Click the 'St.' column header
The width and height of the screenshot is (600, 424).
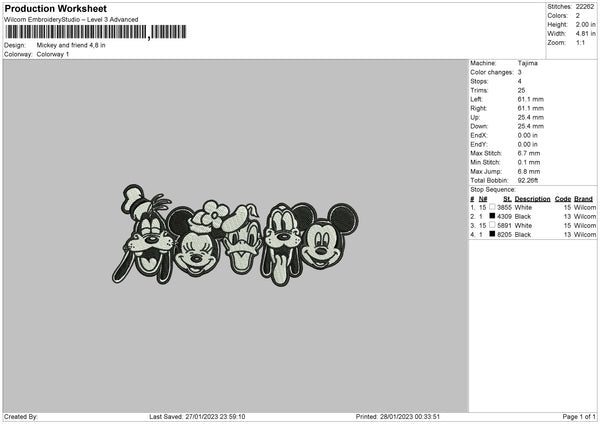coord(507,199)
